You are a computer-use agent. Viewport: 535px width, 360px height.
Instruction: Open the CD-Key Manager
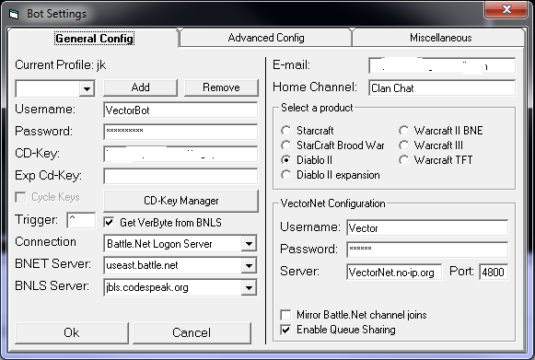coord(181,201)
